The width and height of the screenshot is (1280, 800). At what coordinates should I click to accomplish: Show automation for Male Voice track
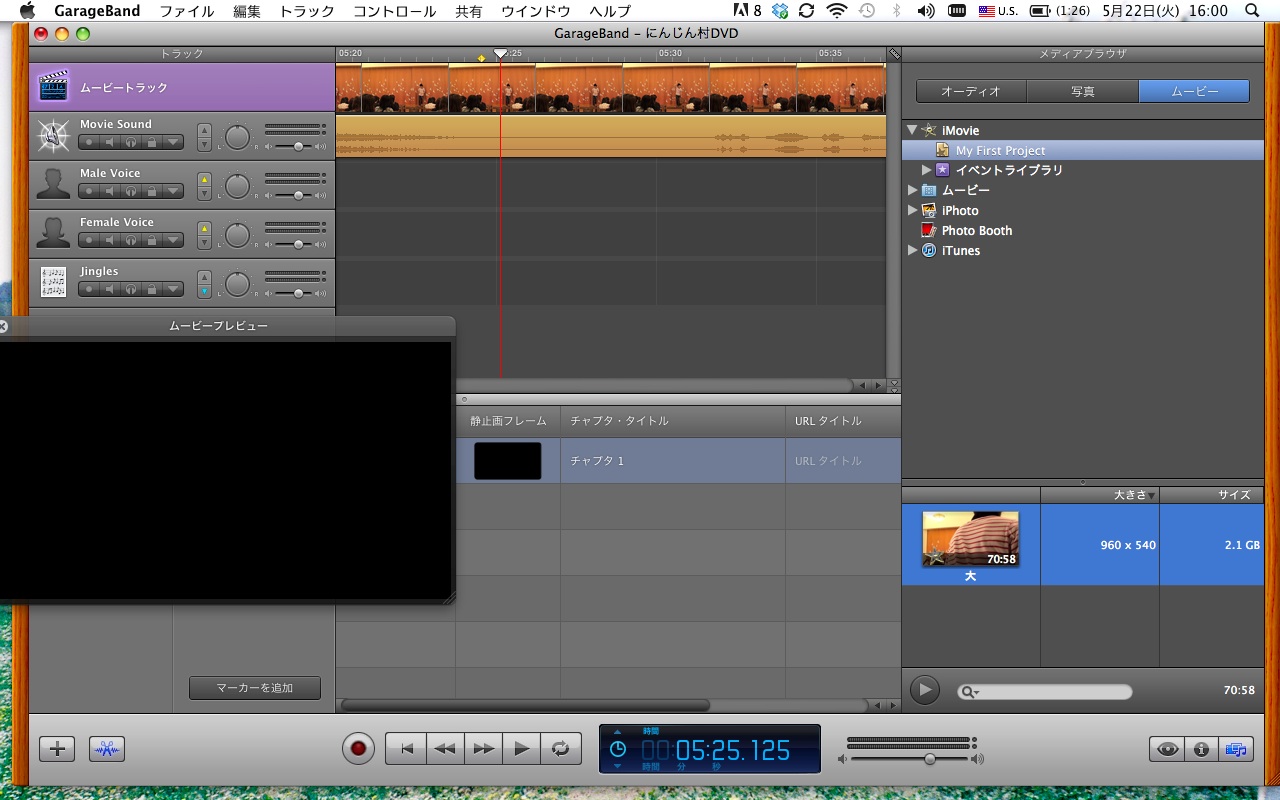(x=174, y=191)
